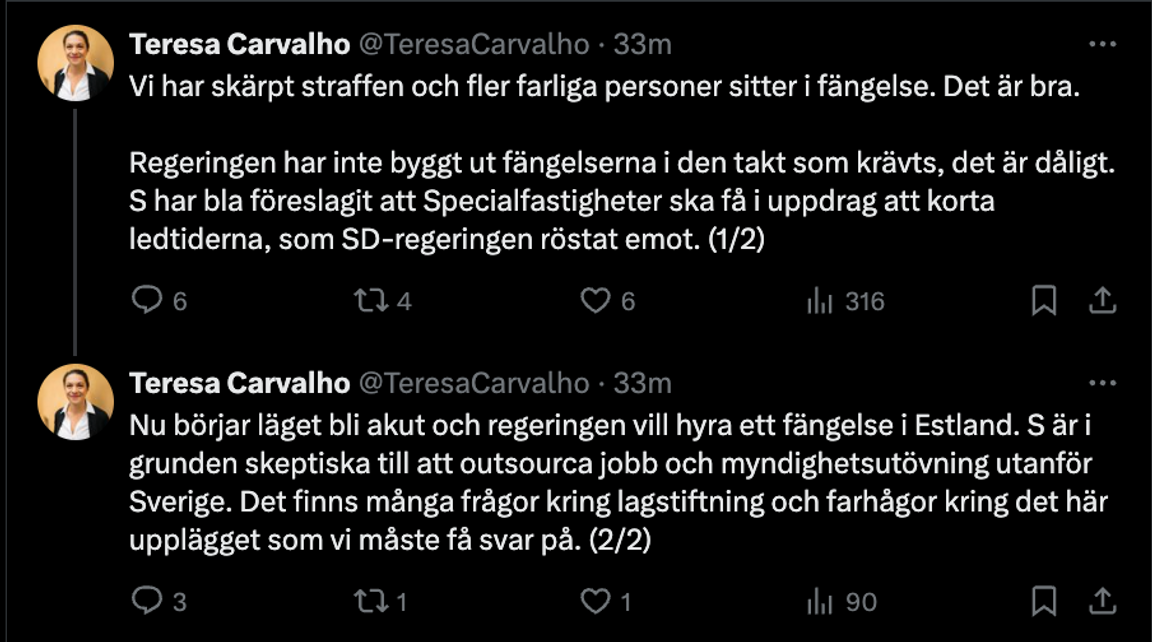Share the second tweet about Estland
The height and width of the screenshot is (642, 1152).
(x=1101, y=601)
